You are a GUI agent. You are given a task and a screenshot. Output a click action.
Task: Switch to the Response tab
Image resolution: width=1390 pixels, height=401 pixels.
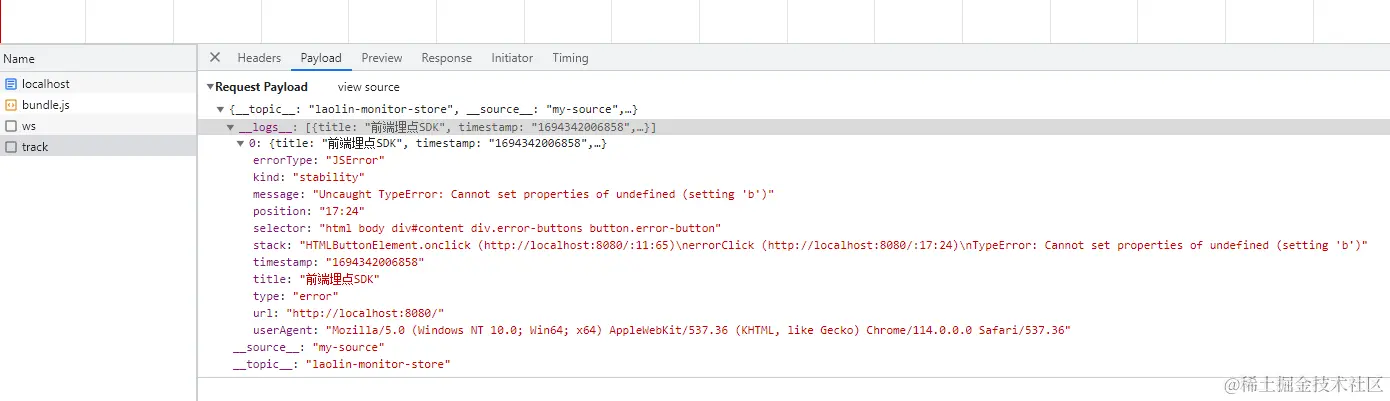pyautogui.click(x=446, y=58)
